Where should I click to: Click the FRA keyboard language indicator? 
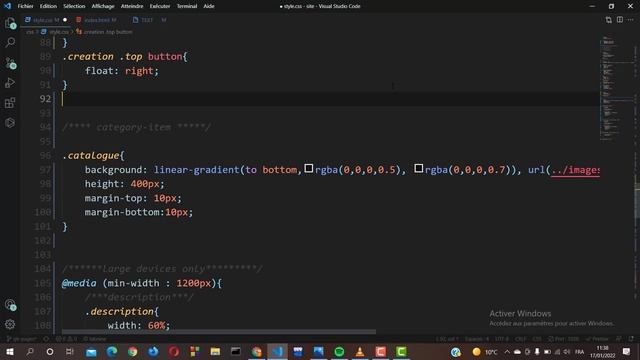(x=579, y=352)
